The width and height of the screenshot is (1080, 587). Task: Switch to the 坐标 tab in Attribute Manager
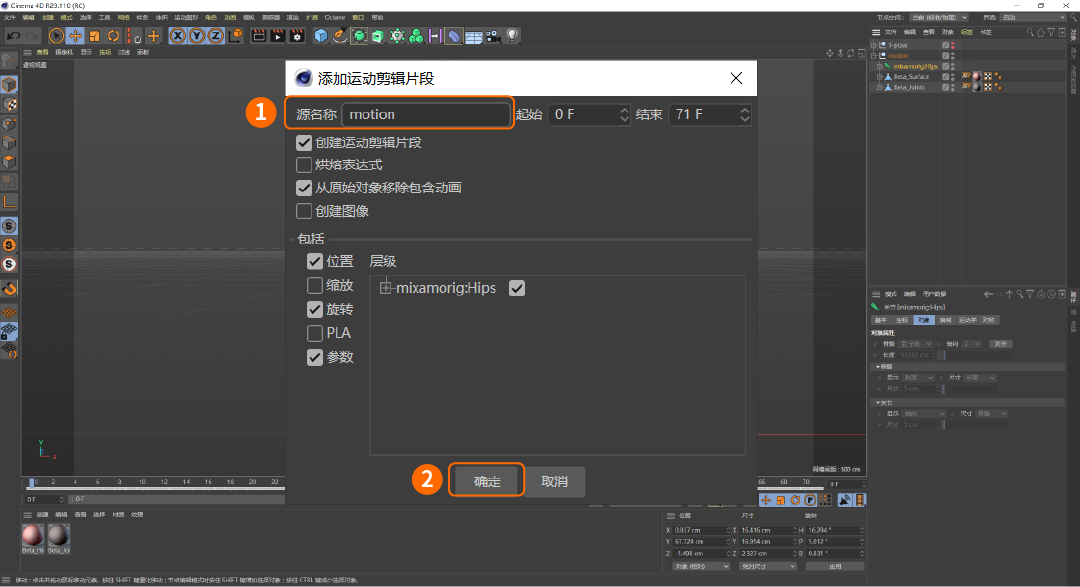tap(902, 320)
